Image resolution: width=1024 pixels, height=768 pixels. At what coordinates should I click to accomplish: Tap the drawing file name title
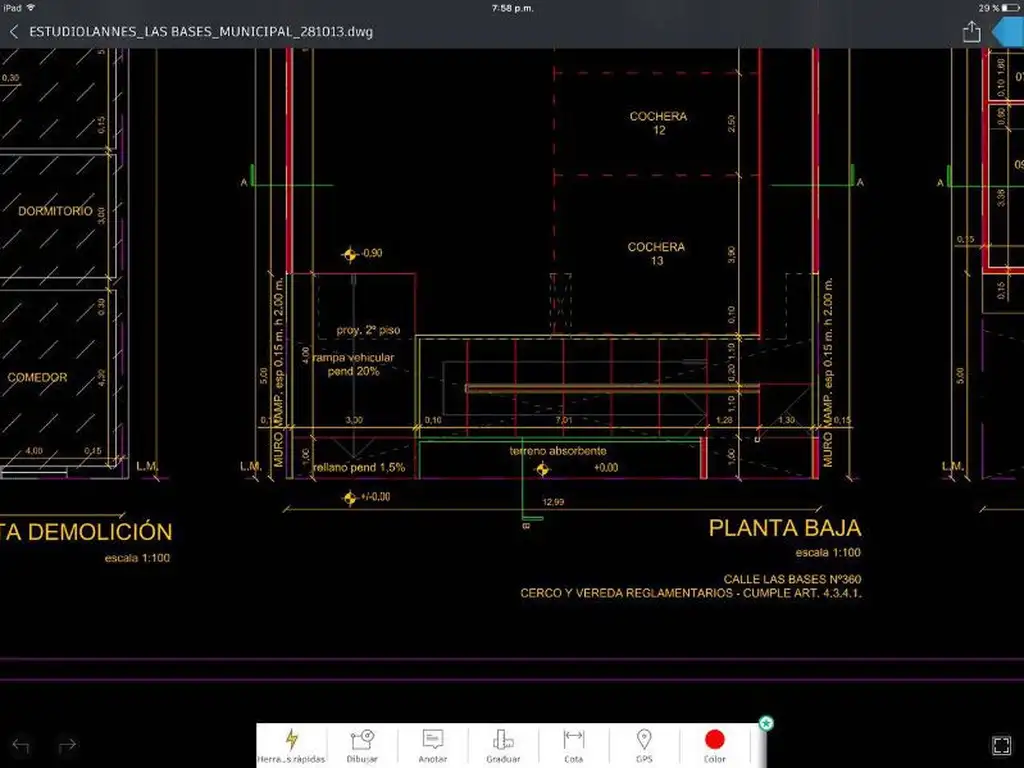[200, 32]
